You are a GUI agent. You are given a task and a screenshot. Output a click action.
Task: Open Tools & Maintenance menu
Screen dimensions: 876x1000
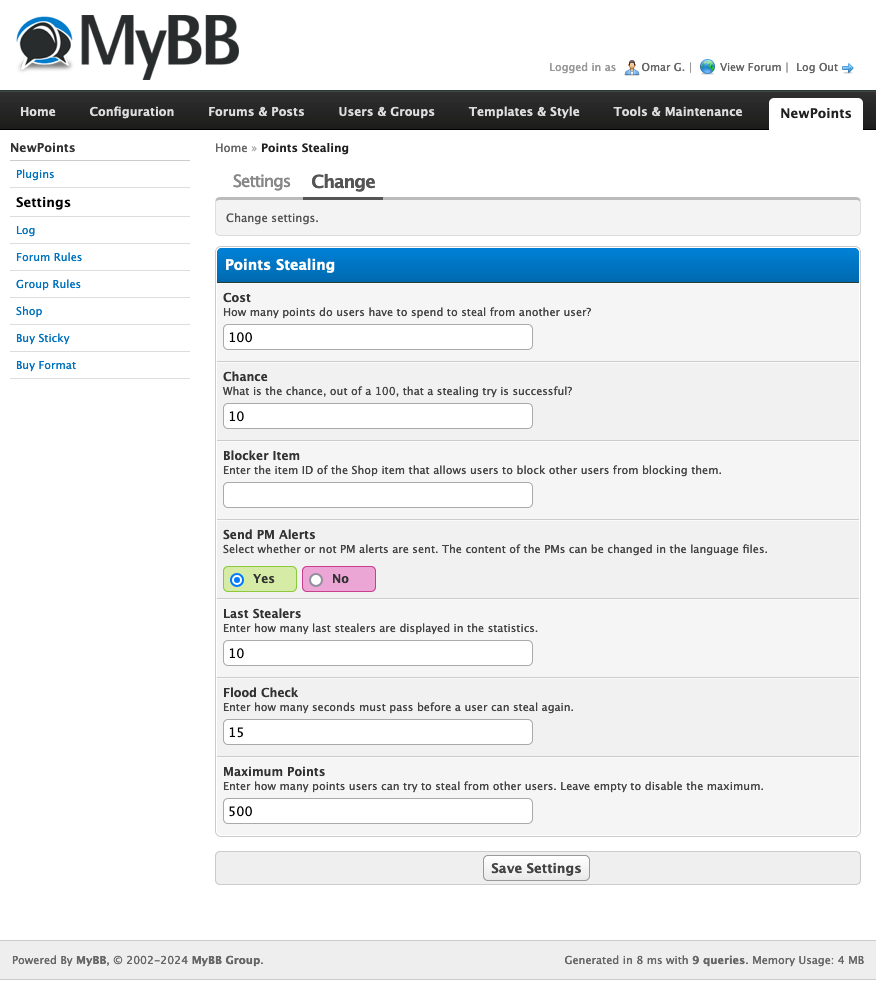(678, 112)
